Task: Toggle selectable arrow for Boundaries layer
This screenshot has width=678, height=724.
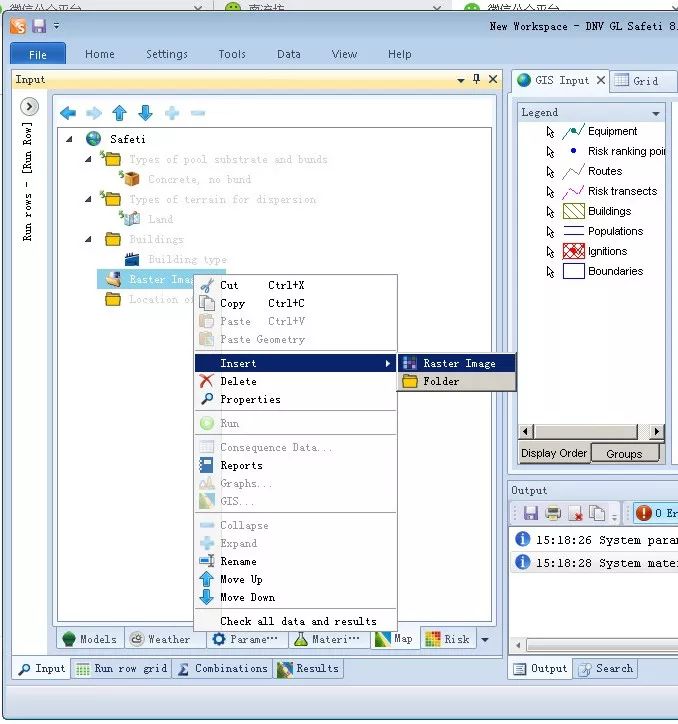Action: point(550,271)
